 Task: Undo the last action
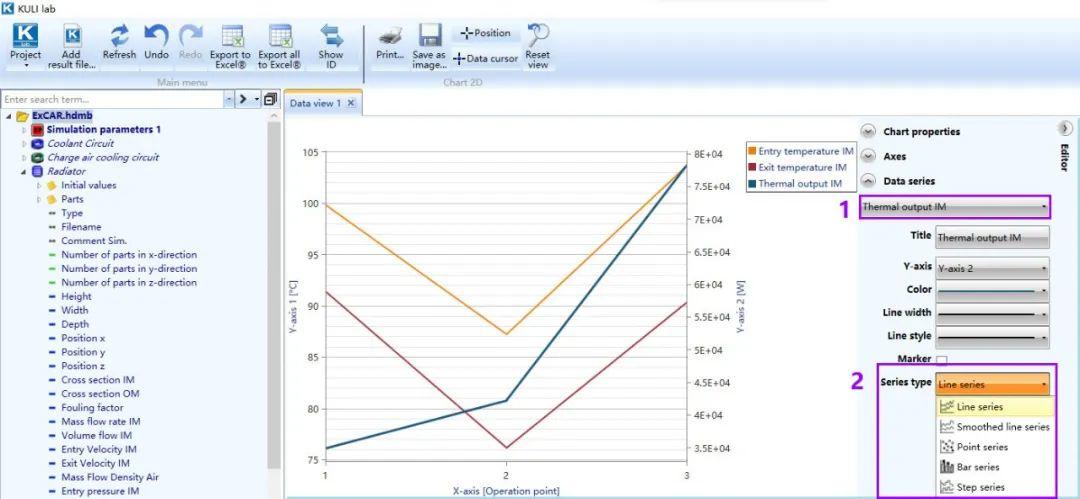[156, 35]
